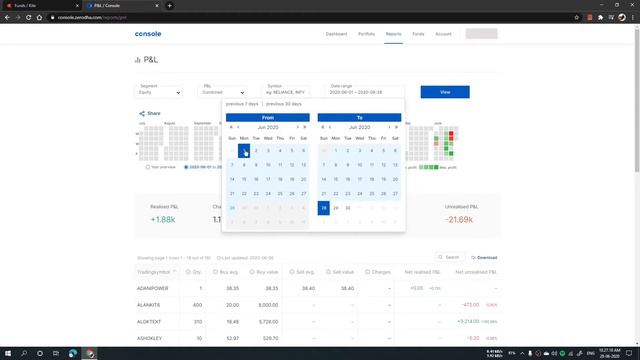
Task: Open Cortana circle icon in taskbar
Action: tap(40, 353)
